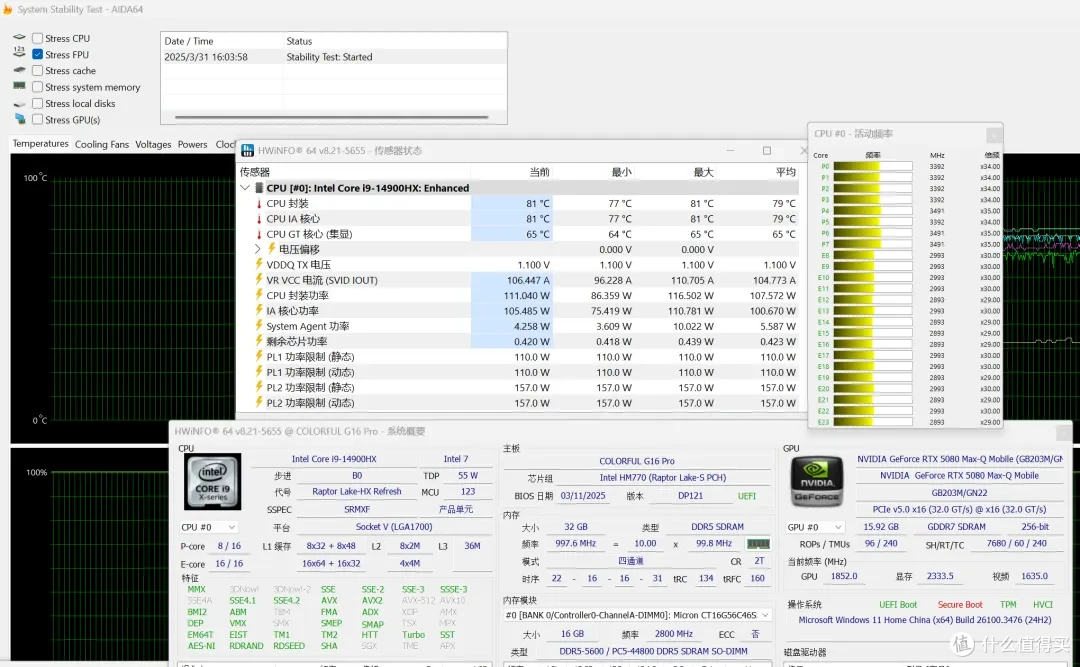Click the CPU chip icon beside Stress CPU
The height and width of the screenshot is (667, 1080).
19,37
